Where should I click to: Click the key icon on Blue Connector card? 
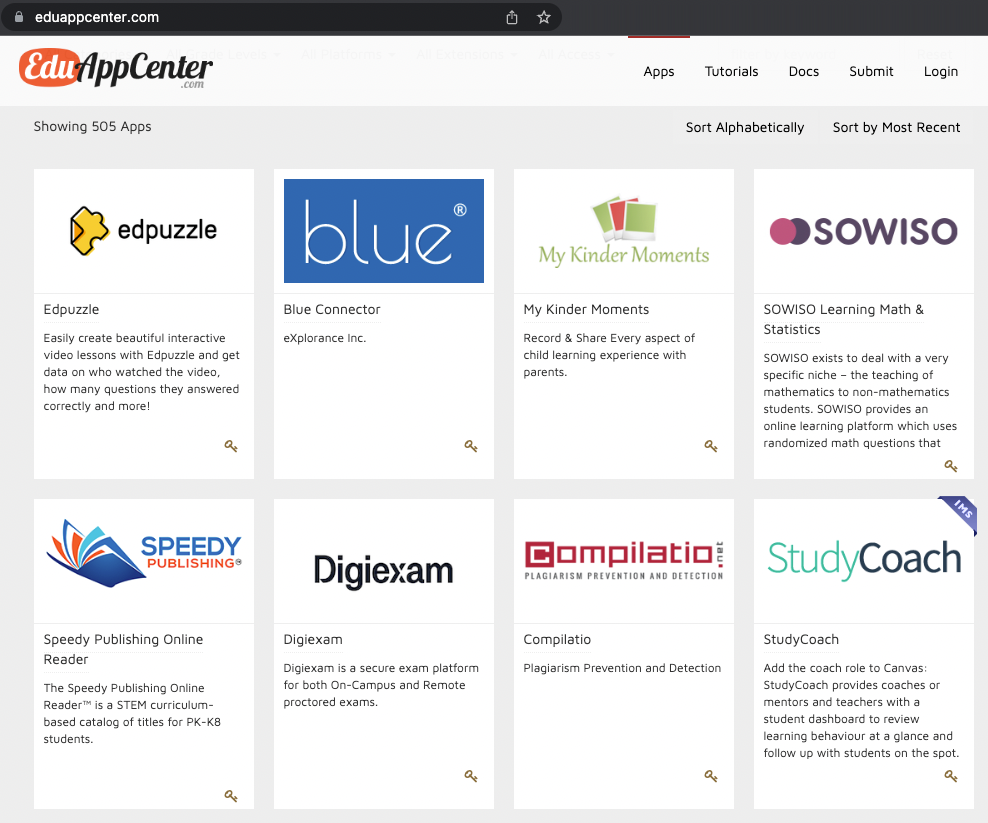[471, 446]
